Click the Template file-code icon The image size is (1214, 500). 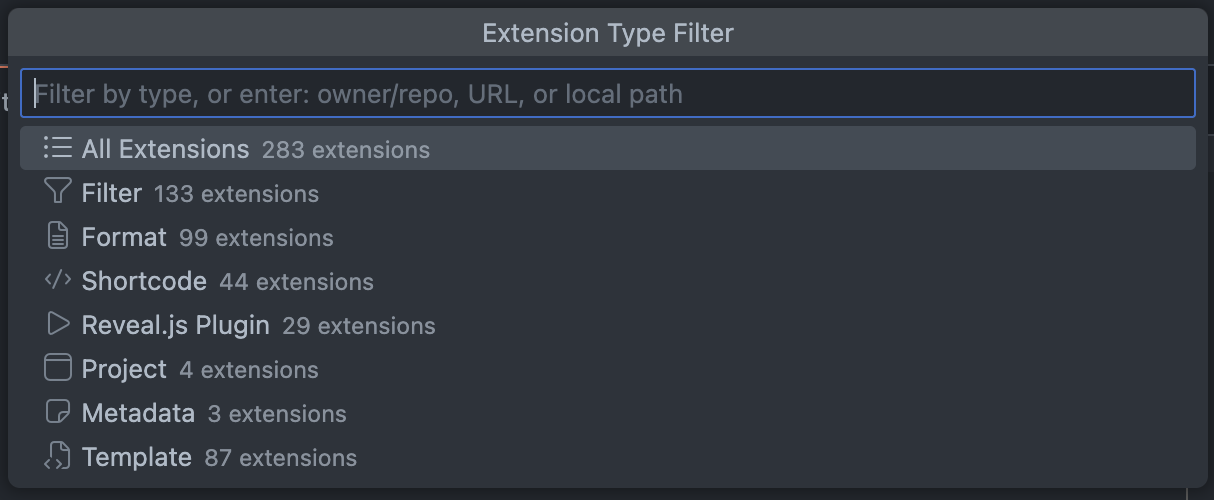pyautogui.click(x=58, y=456)
